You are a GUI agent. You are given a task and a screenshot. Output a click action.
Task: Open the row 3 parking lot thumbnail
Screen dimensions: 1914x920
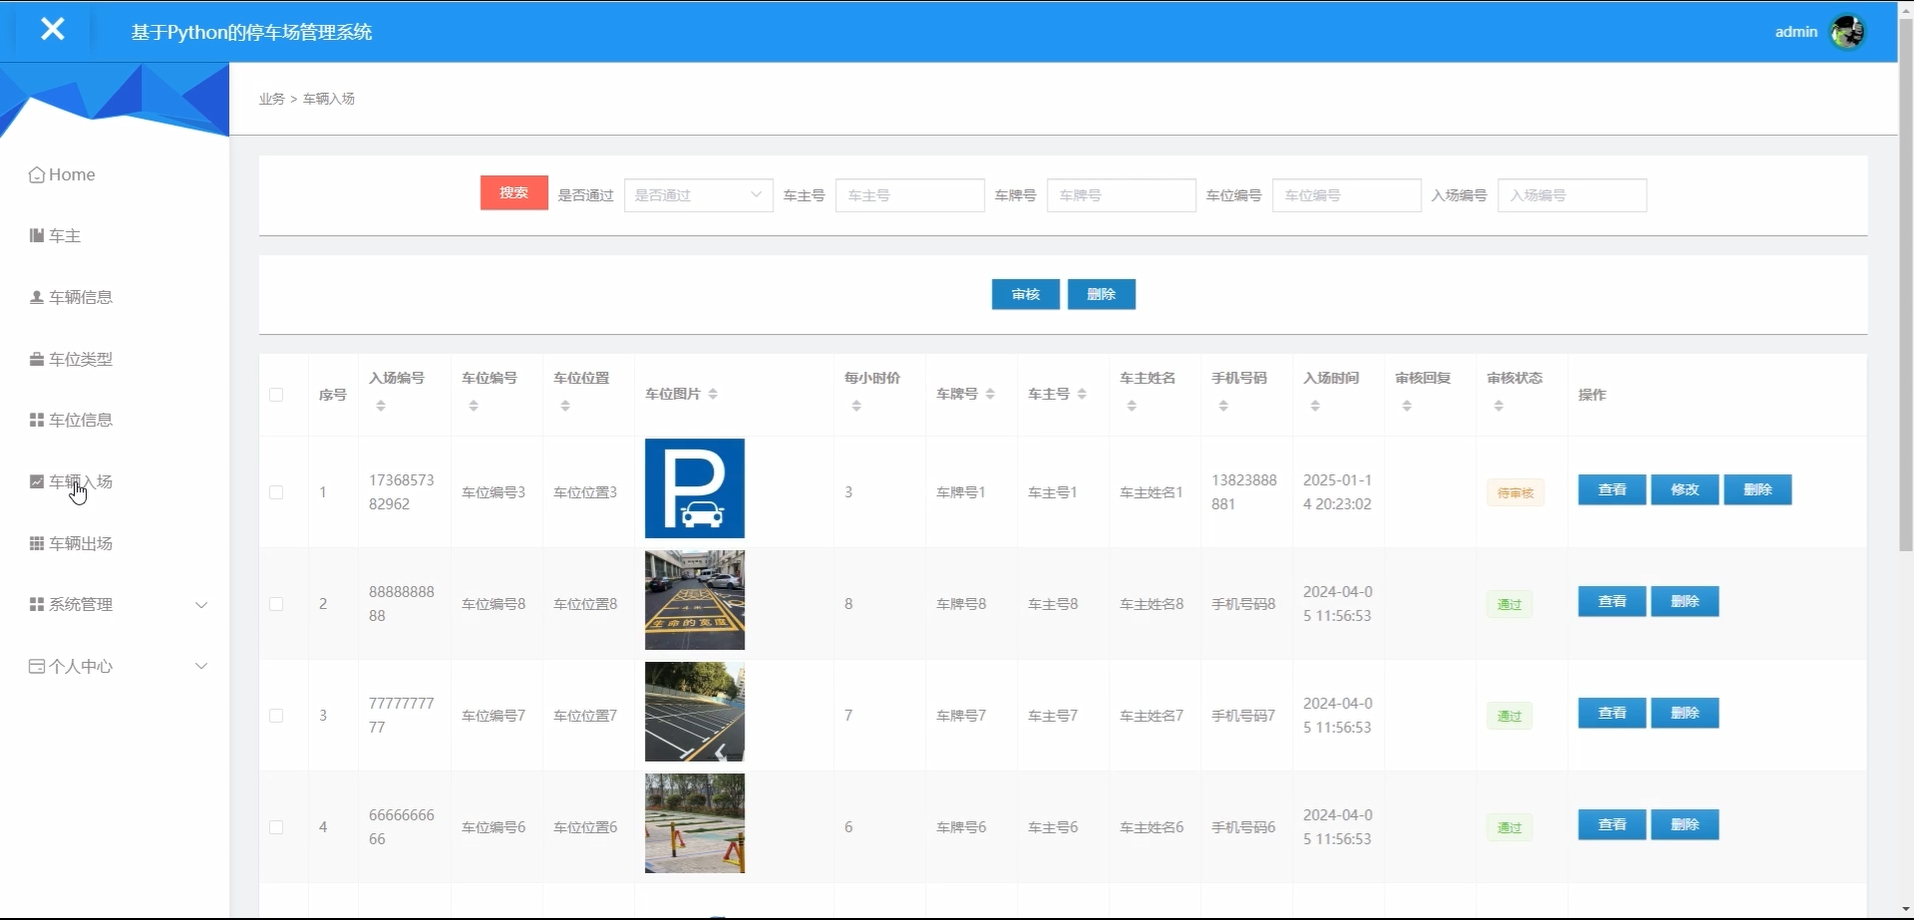[x=695, y=712]
